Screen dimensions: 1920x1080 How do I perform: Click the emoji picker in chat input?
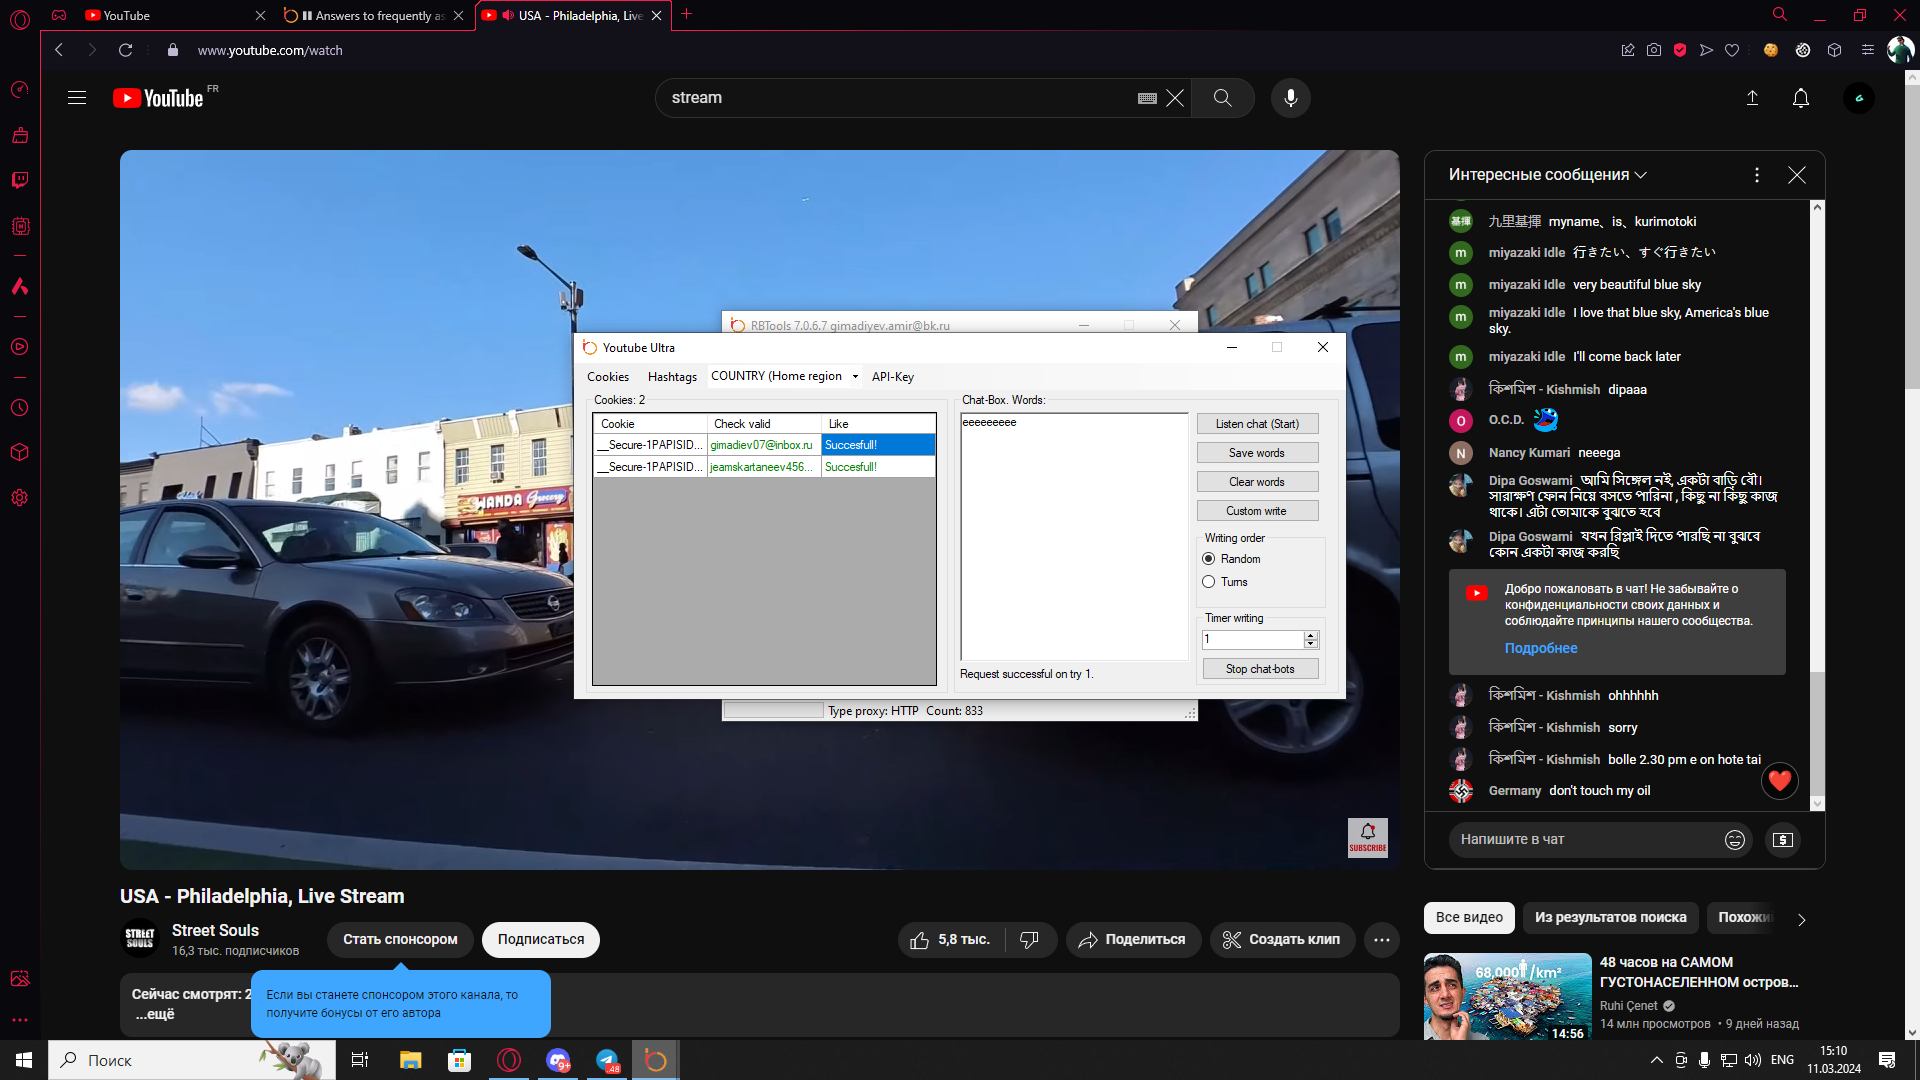point(1734,840)
